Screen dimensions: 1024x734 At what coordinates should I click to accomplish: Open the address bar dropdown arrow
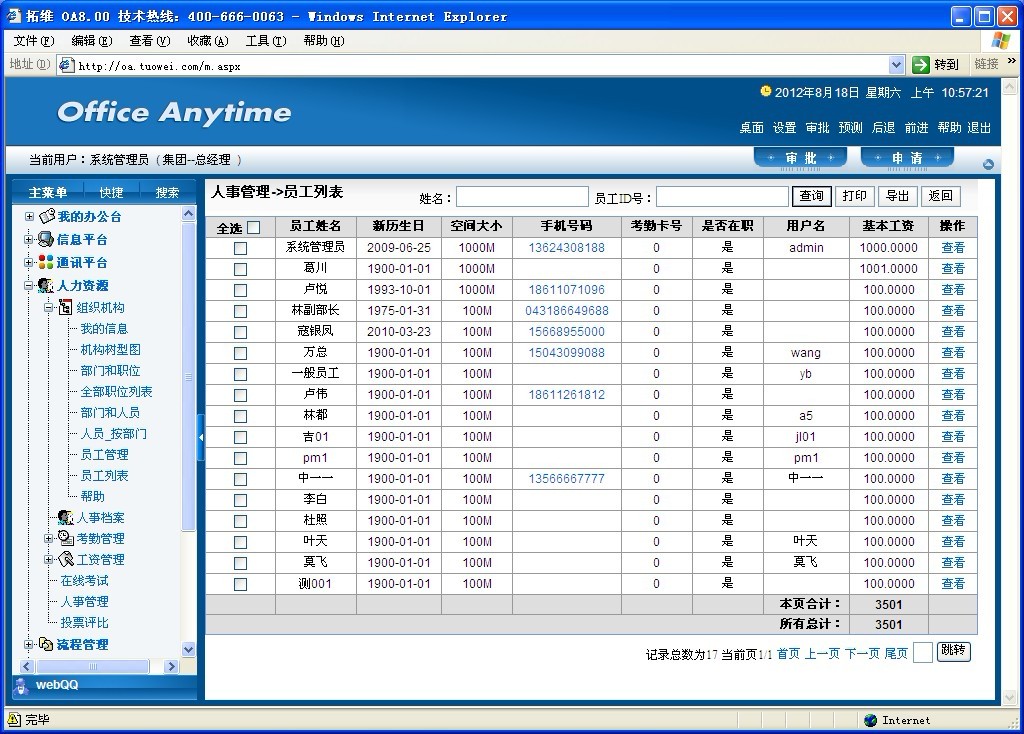click(x=896, y=65)
